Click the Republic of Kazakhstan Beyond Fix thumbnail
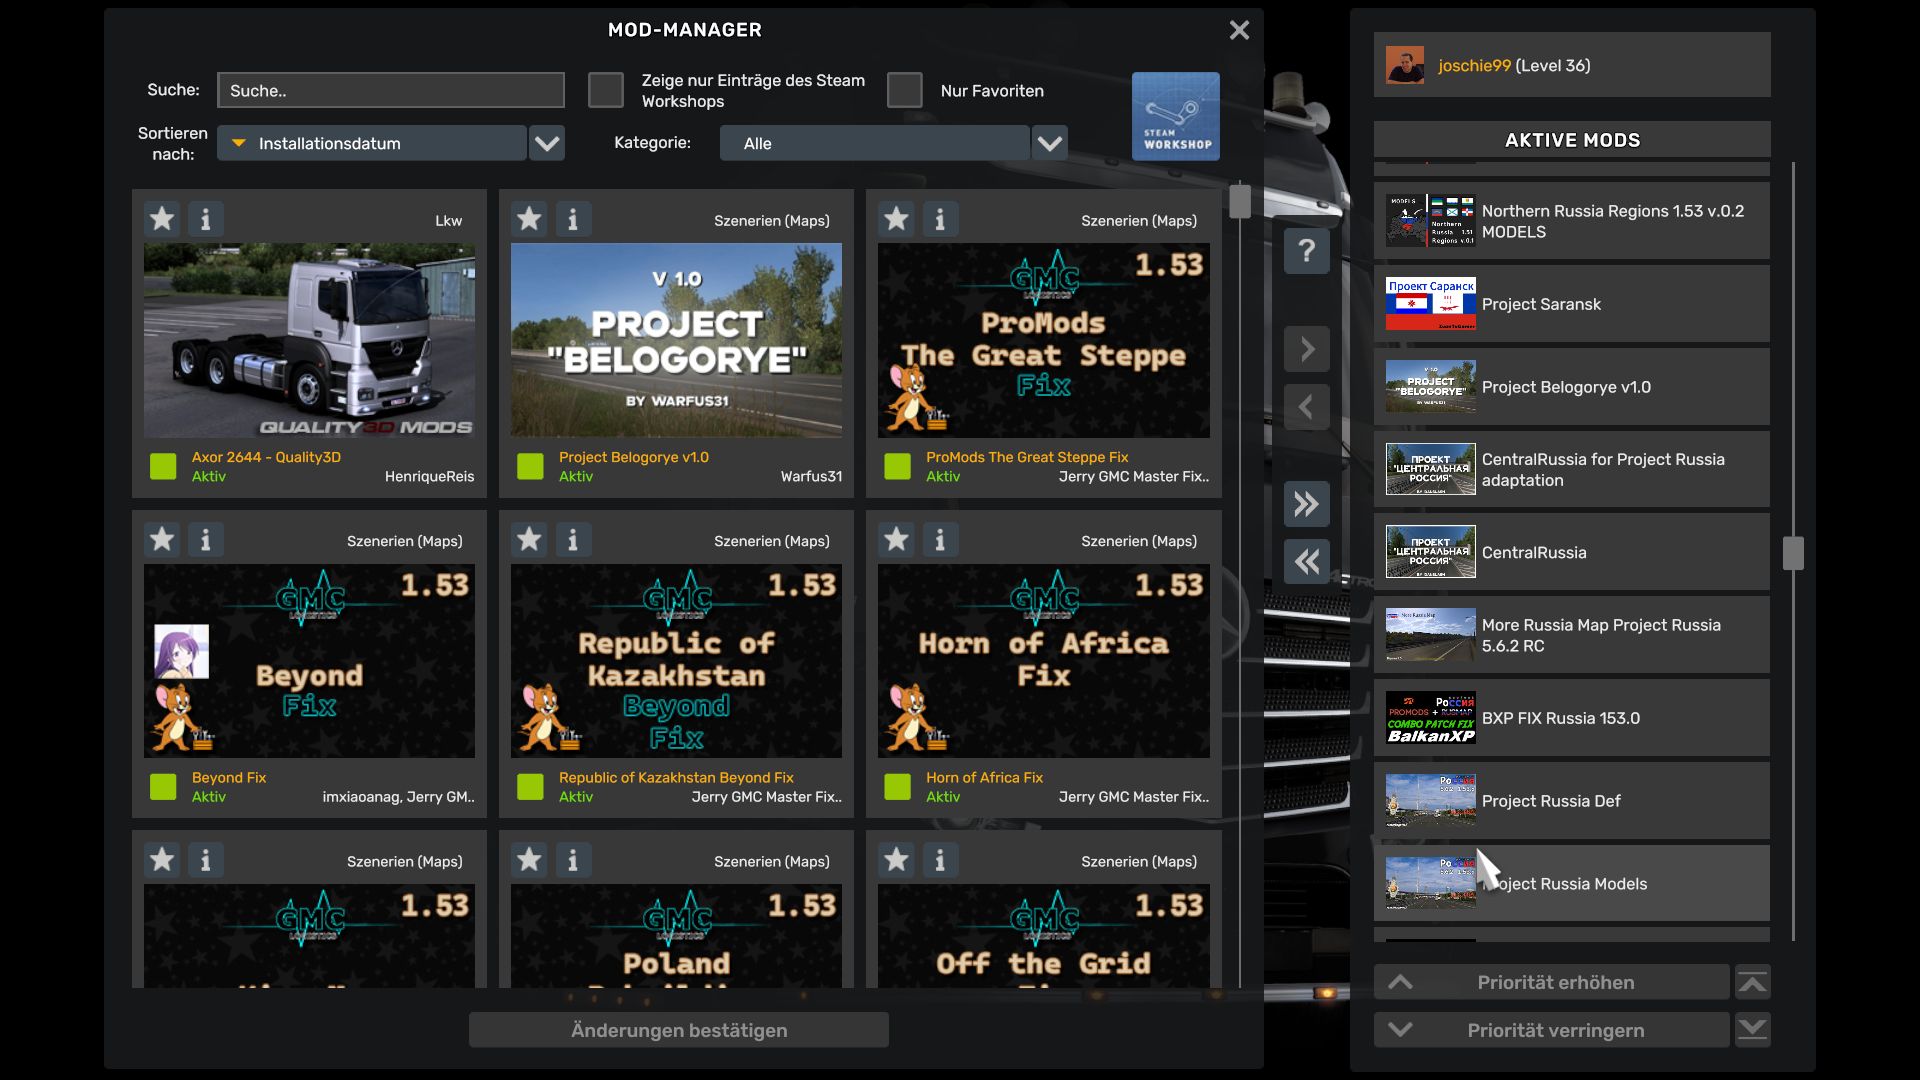Screen dimensions: 1920x1080 click(x=676, y=661)
